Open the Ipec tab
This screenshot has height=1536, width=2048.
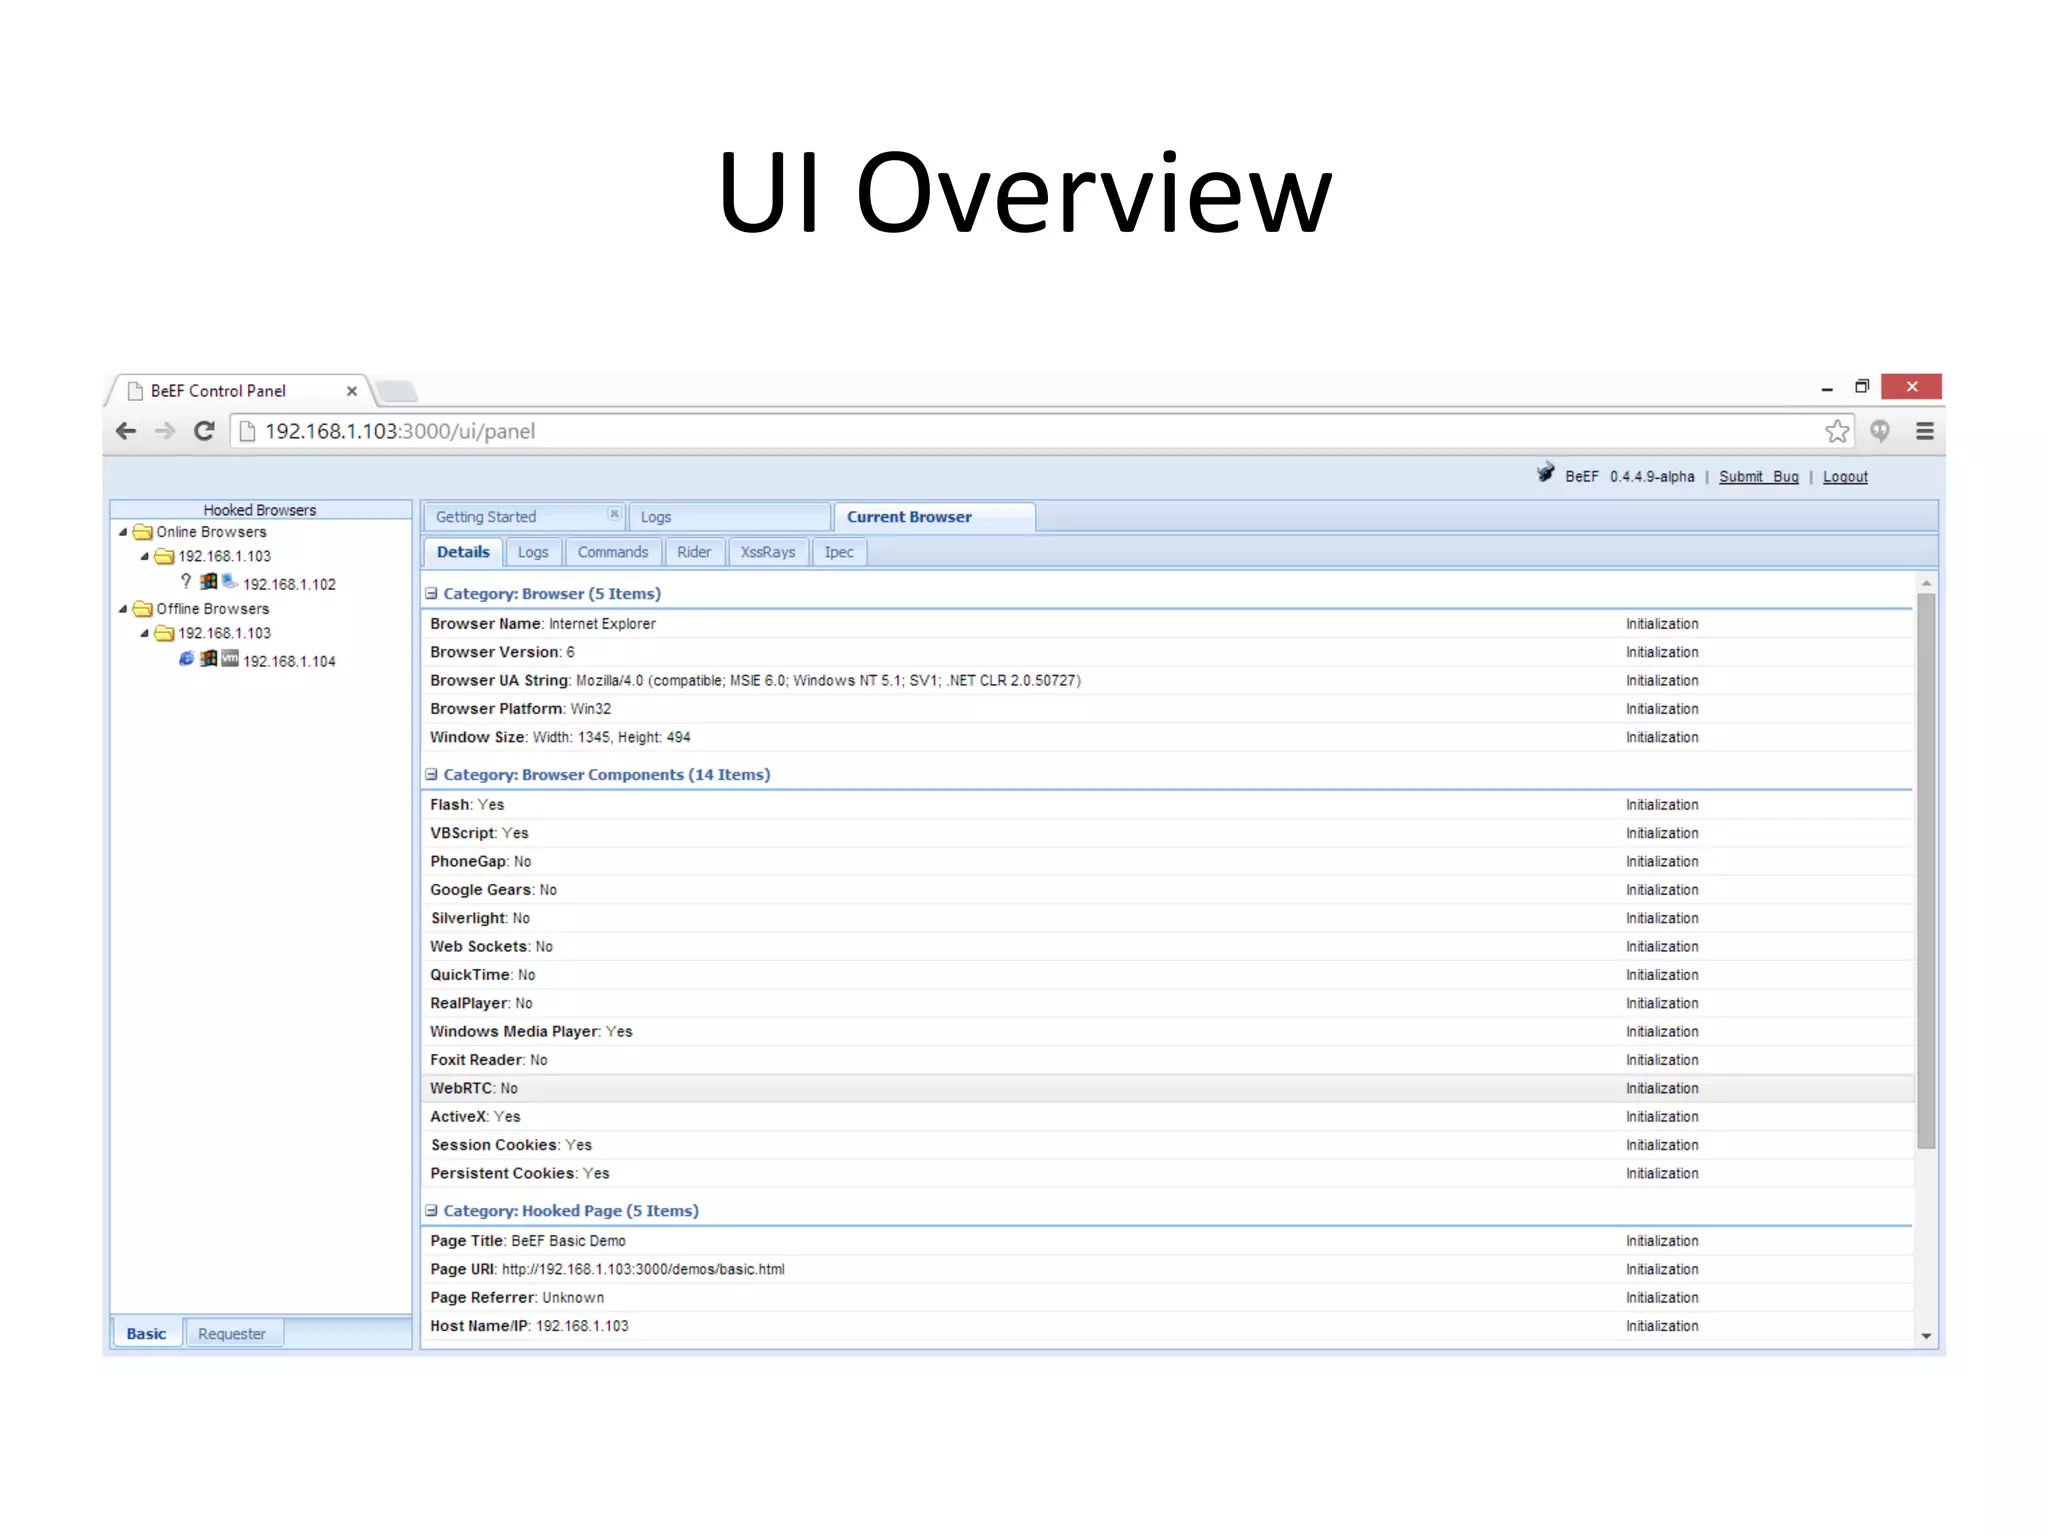839,552
